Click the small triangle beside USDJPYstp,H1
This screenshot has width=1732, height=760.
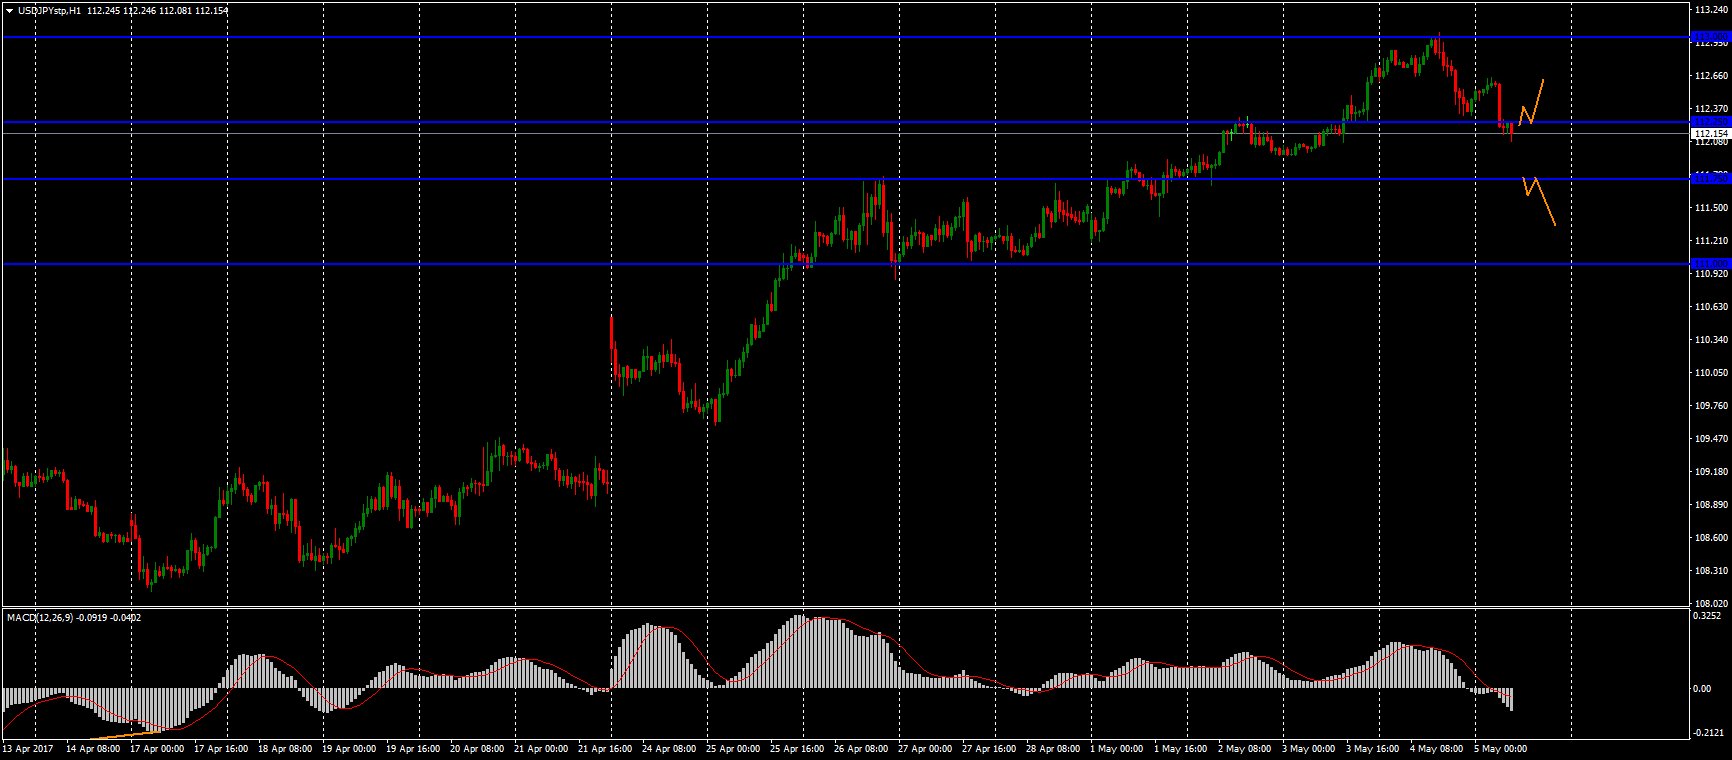point(9,11)
